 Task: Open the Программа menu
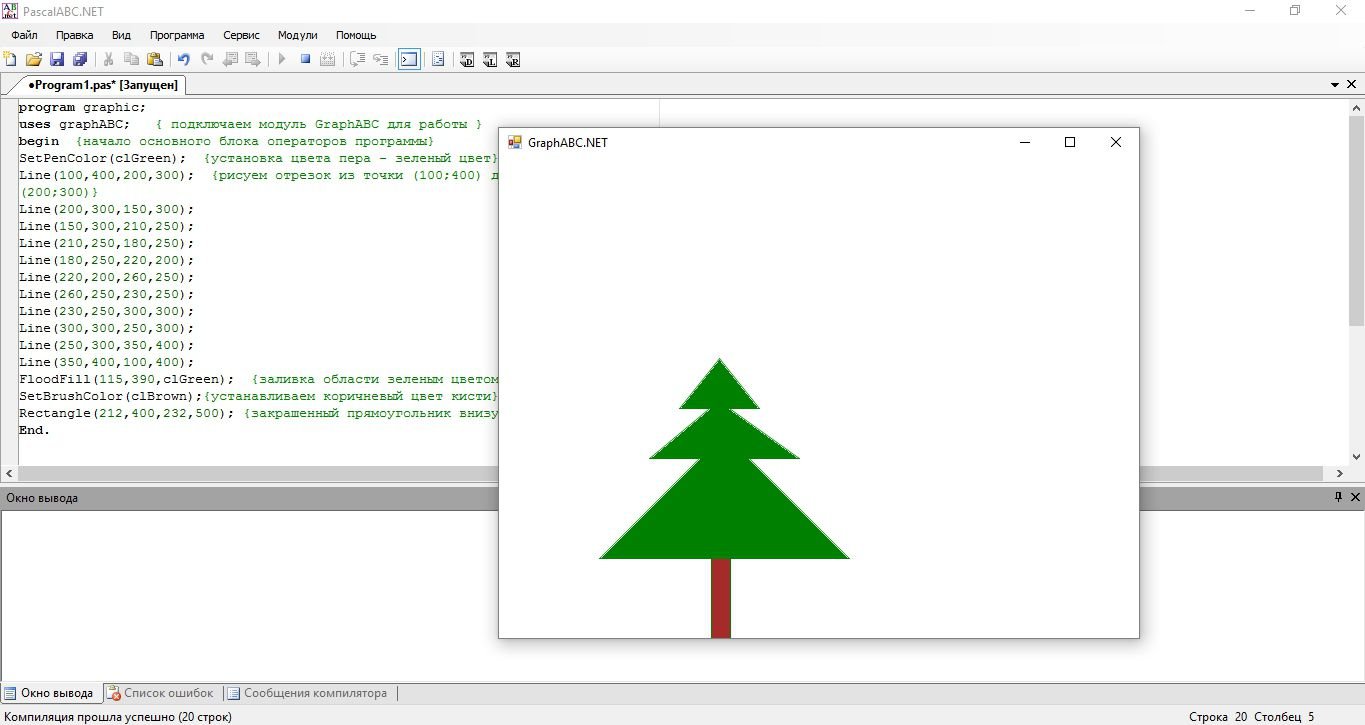click(x=177, y=35)
